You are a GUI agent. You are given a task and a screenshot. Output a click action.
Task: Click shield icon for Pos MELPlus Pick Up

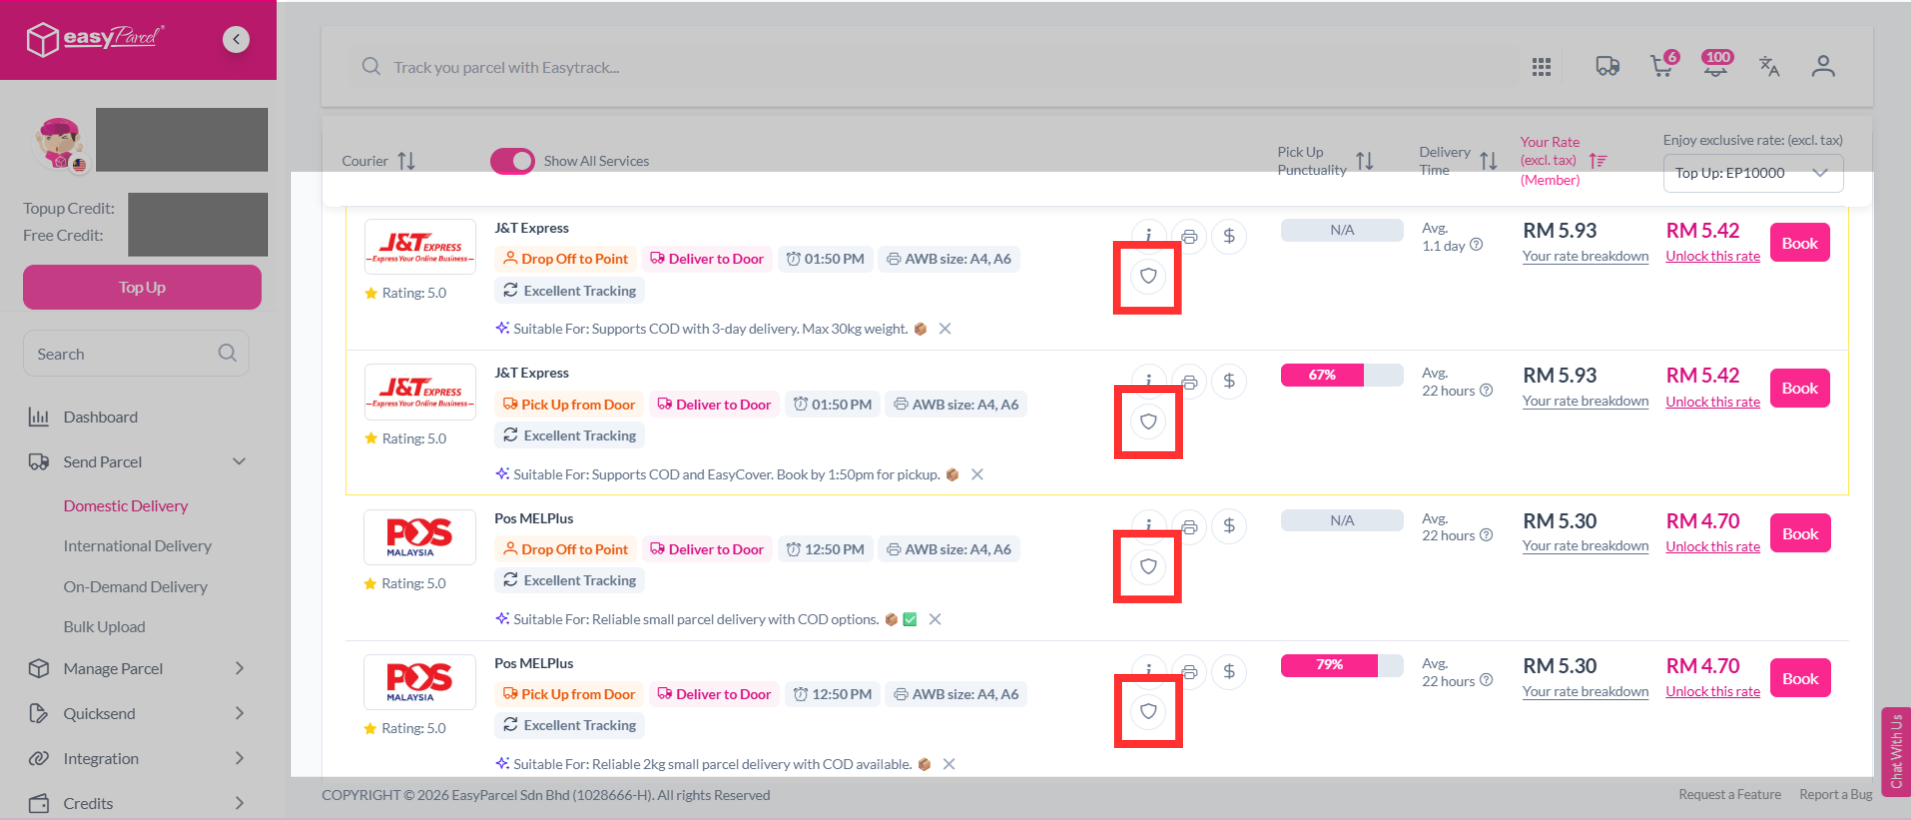(1148, 712)
